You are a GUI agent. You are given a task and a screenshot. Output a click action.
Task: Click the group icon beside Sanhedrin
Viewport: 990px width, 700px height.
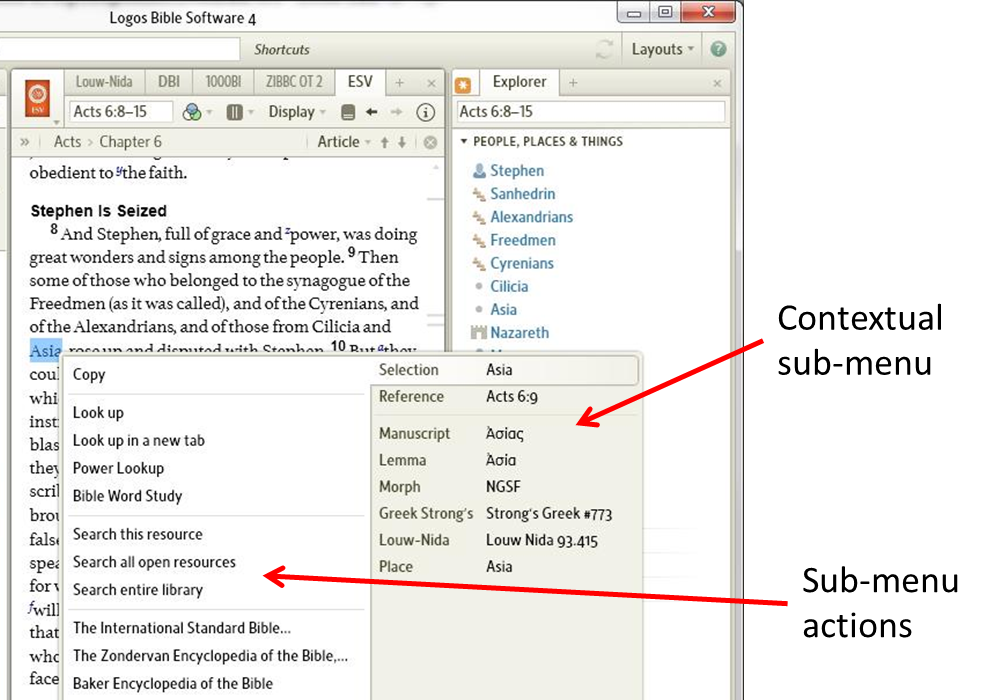pos(479,194)
